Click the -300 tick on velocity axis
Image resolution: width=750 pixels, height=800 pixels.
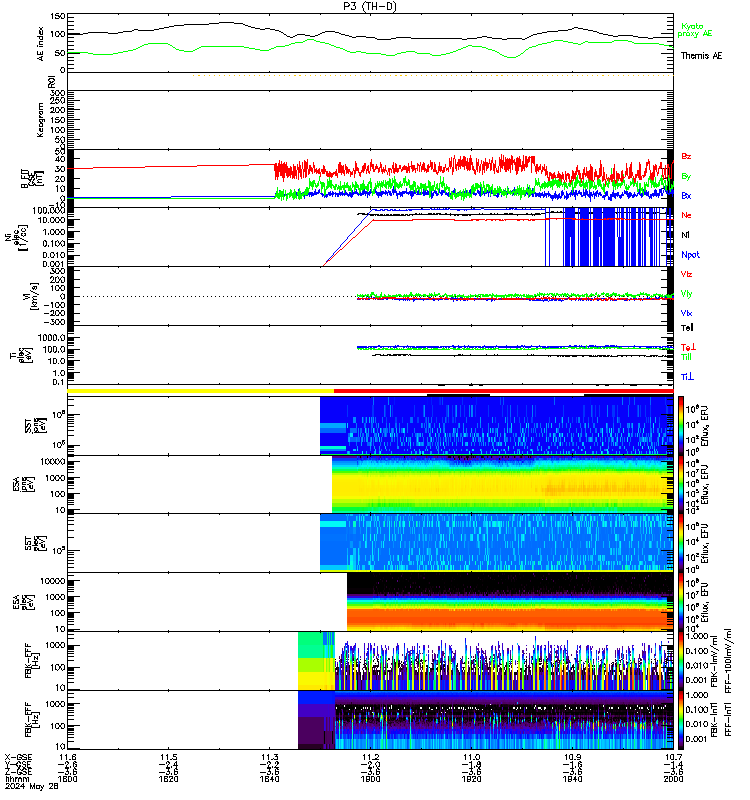(x=54, y=322)
